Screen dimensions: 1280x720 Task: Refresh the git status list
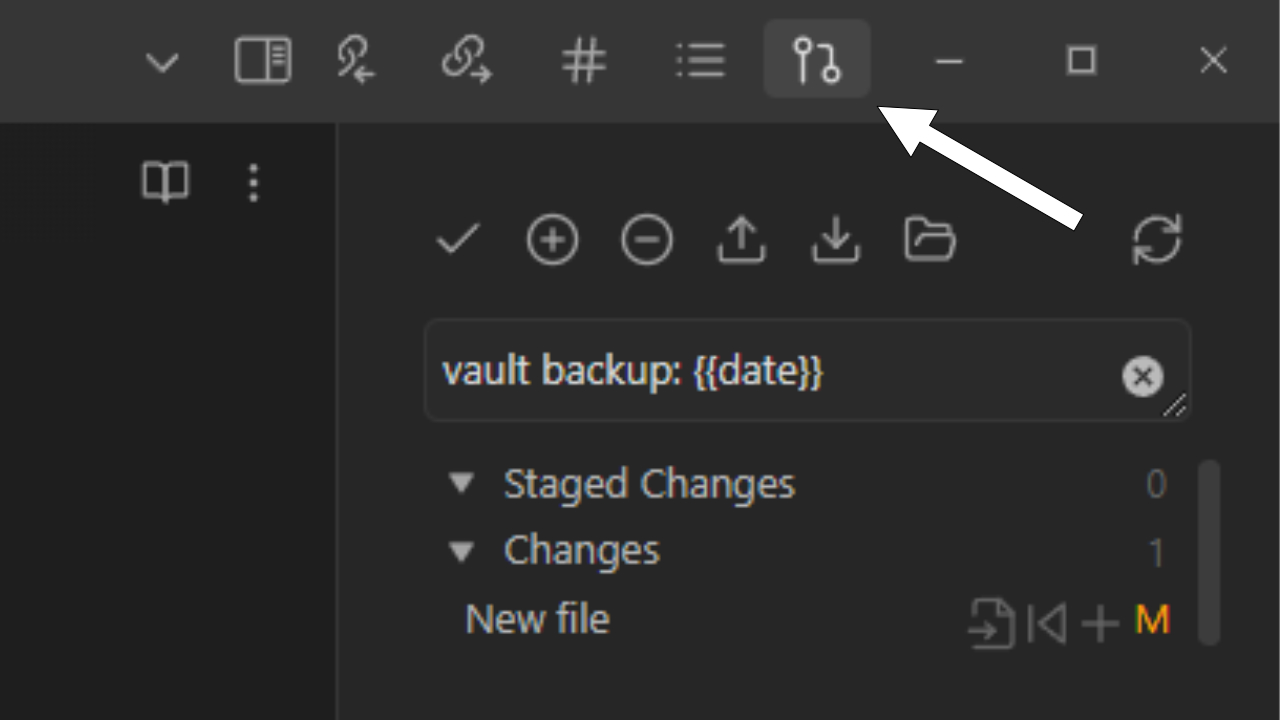point(1157,240)
